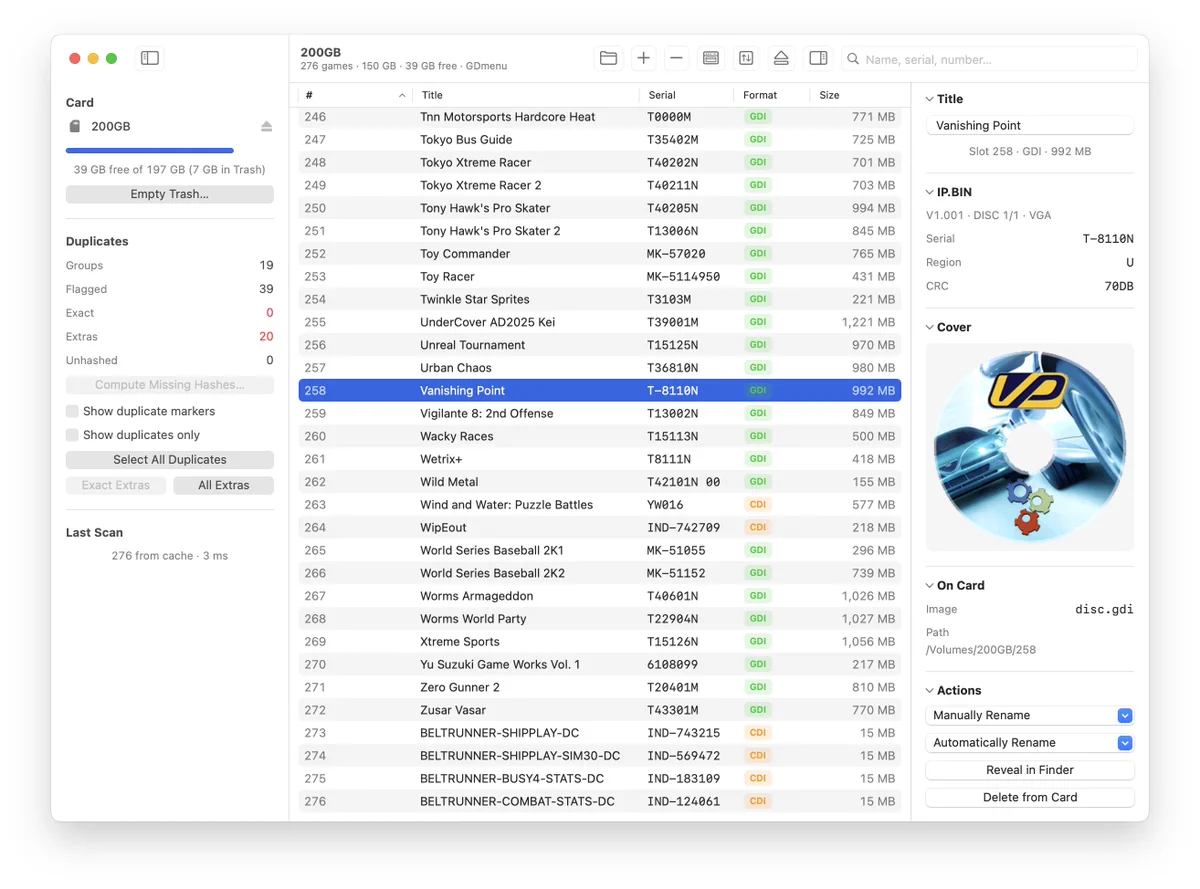Eject the 200GB card in sidebar
This screenshot has height=889, width=1200.
pyautogui.click(x=266, y=126)
